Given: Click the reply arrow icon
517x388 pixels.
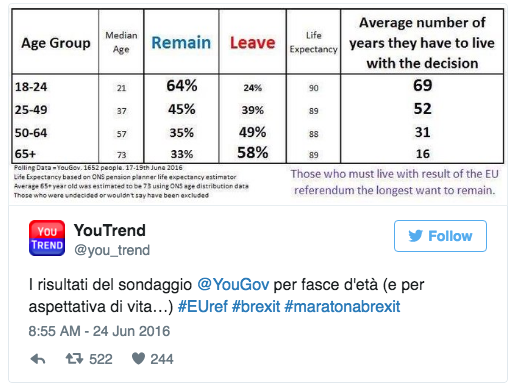Looking at the screenshot, I should pyautogui.click(x=38, y=359).
